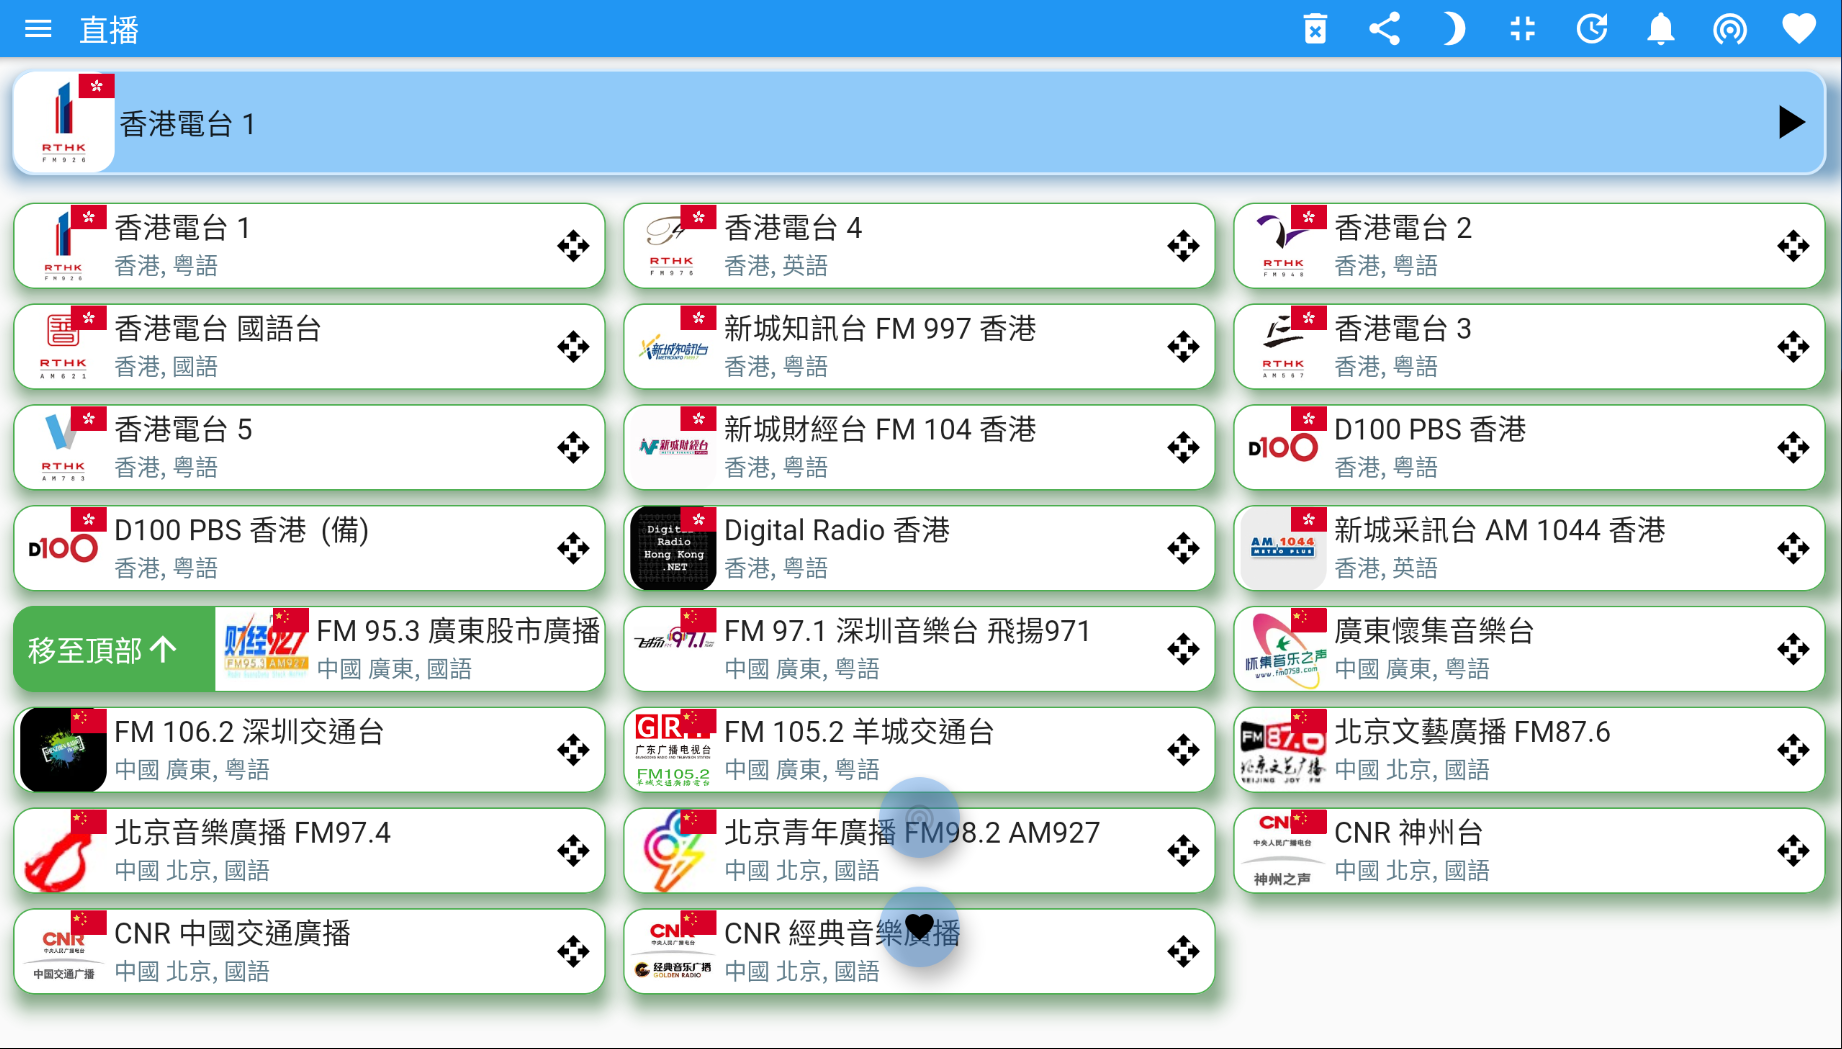The width and height of the screenshot is (1842, 1049).
Task: Tap move handle on FM 105.2 羊城交通台 card
Action: [x=1183, y=750]
